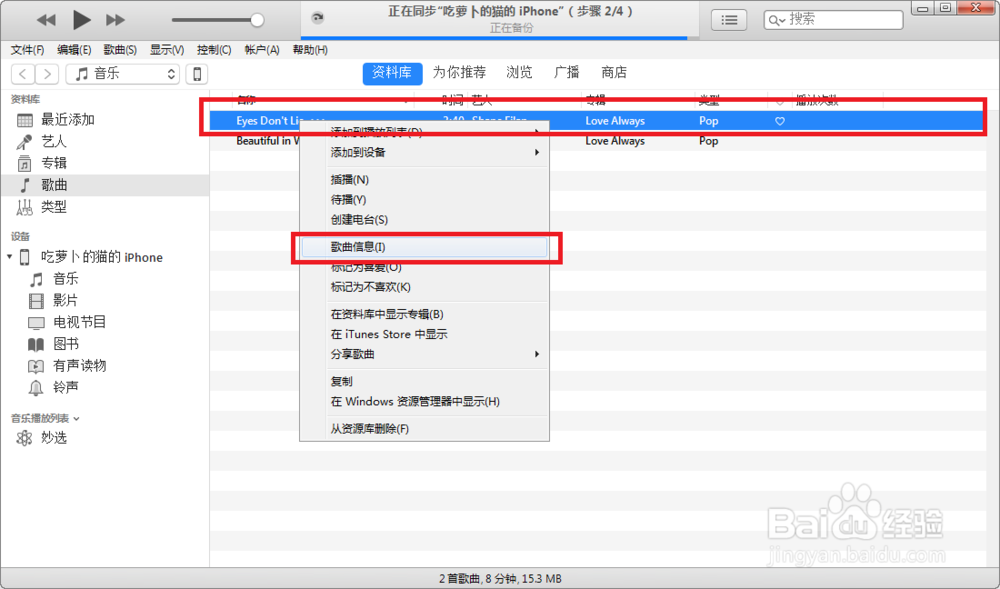The height and width of the screenshot is (589, 1000).
Task: Switch to the 浏览 tab
Action: pyautogui.click(x=519, y=73)
